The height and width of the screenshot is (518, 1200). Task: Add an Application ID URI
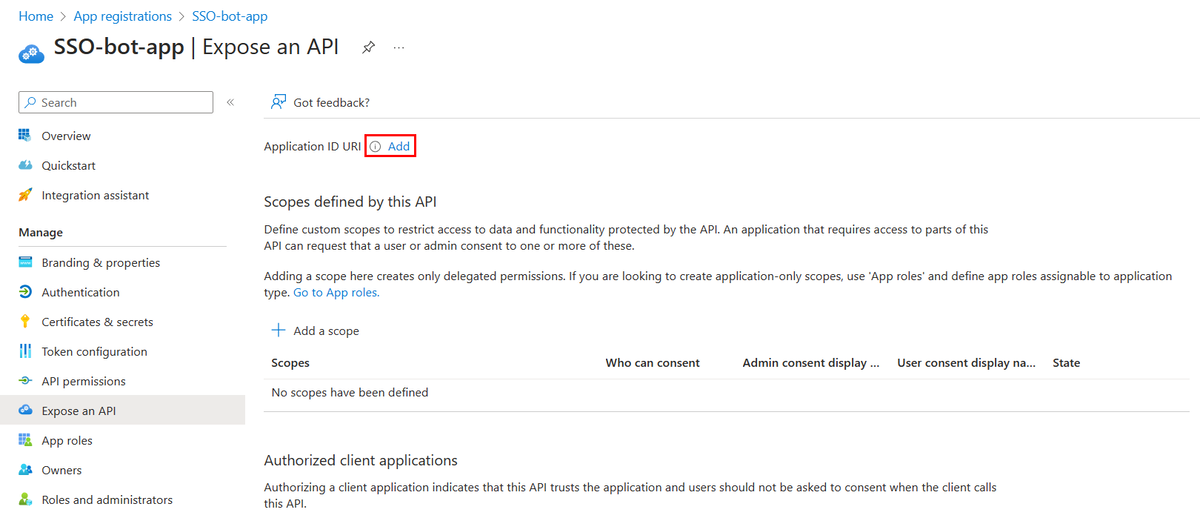(x=399, y=146)
